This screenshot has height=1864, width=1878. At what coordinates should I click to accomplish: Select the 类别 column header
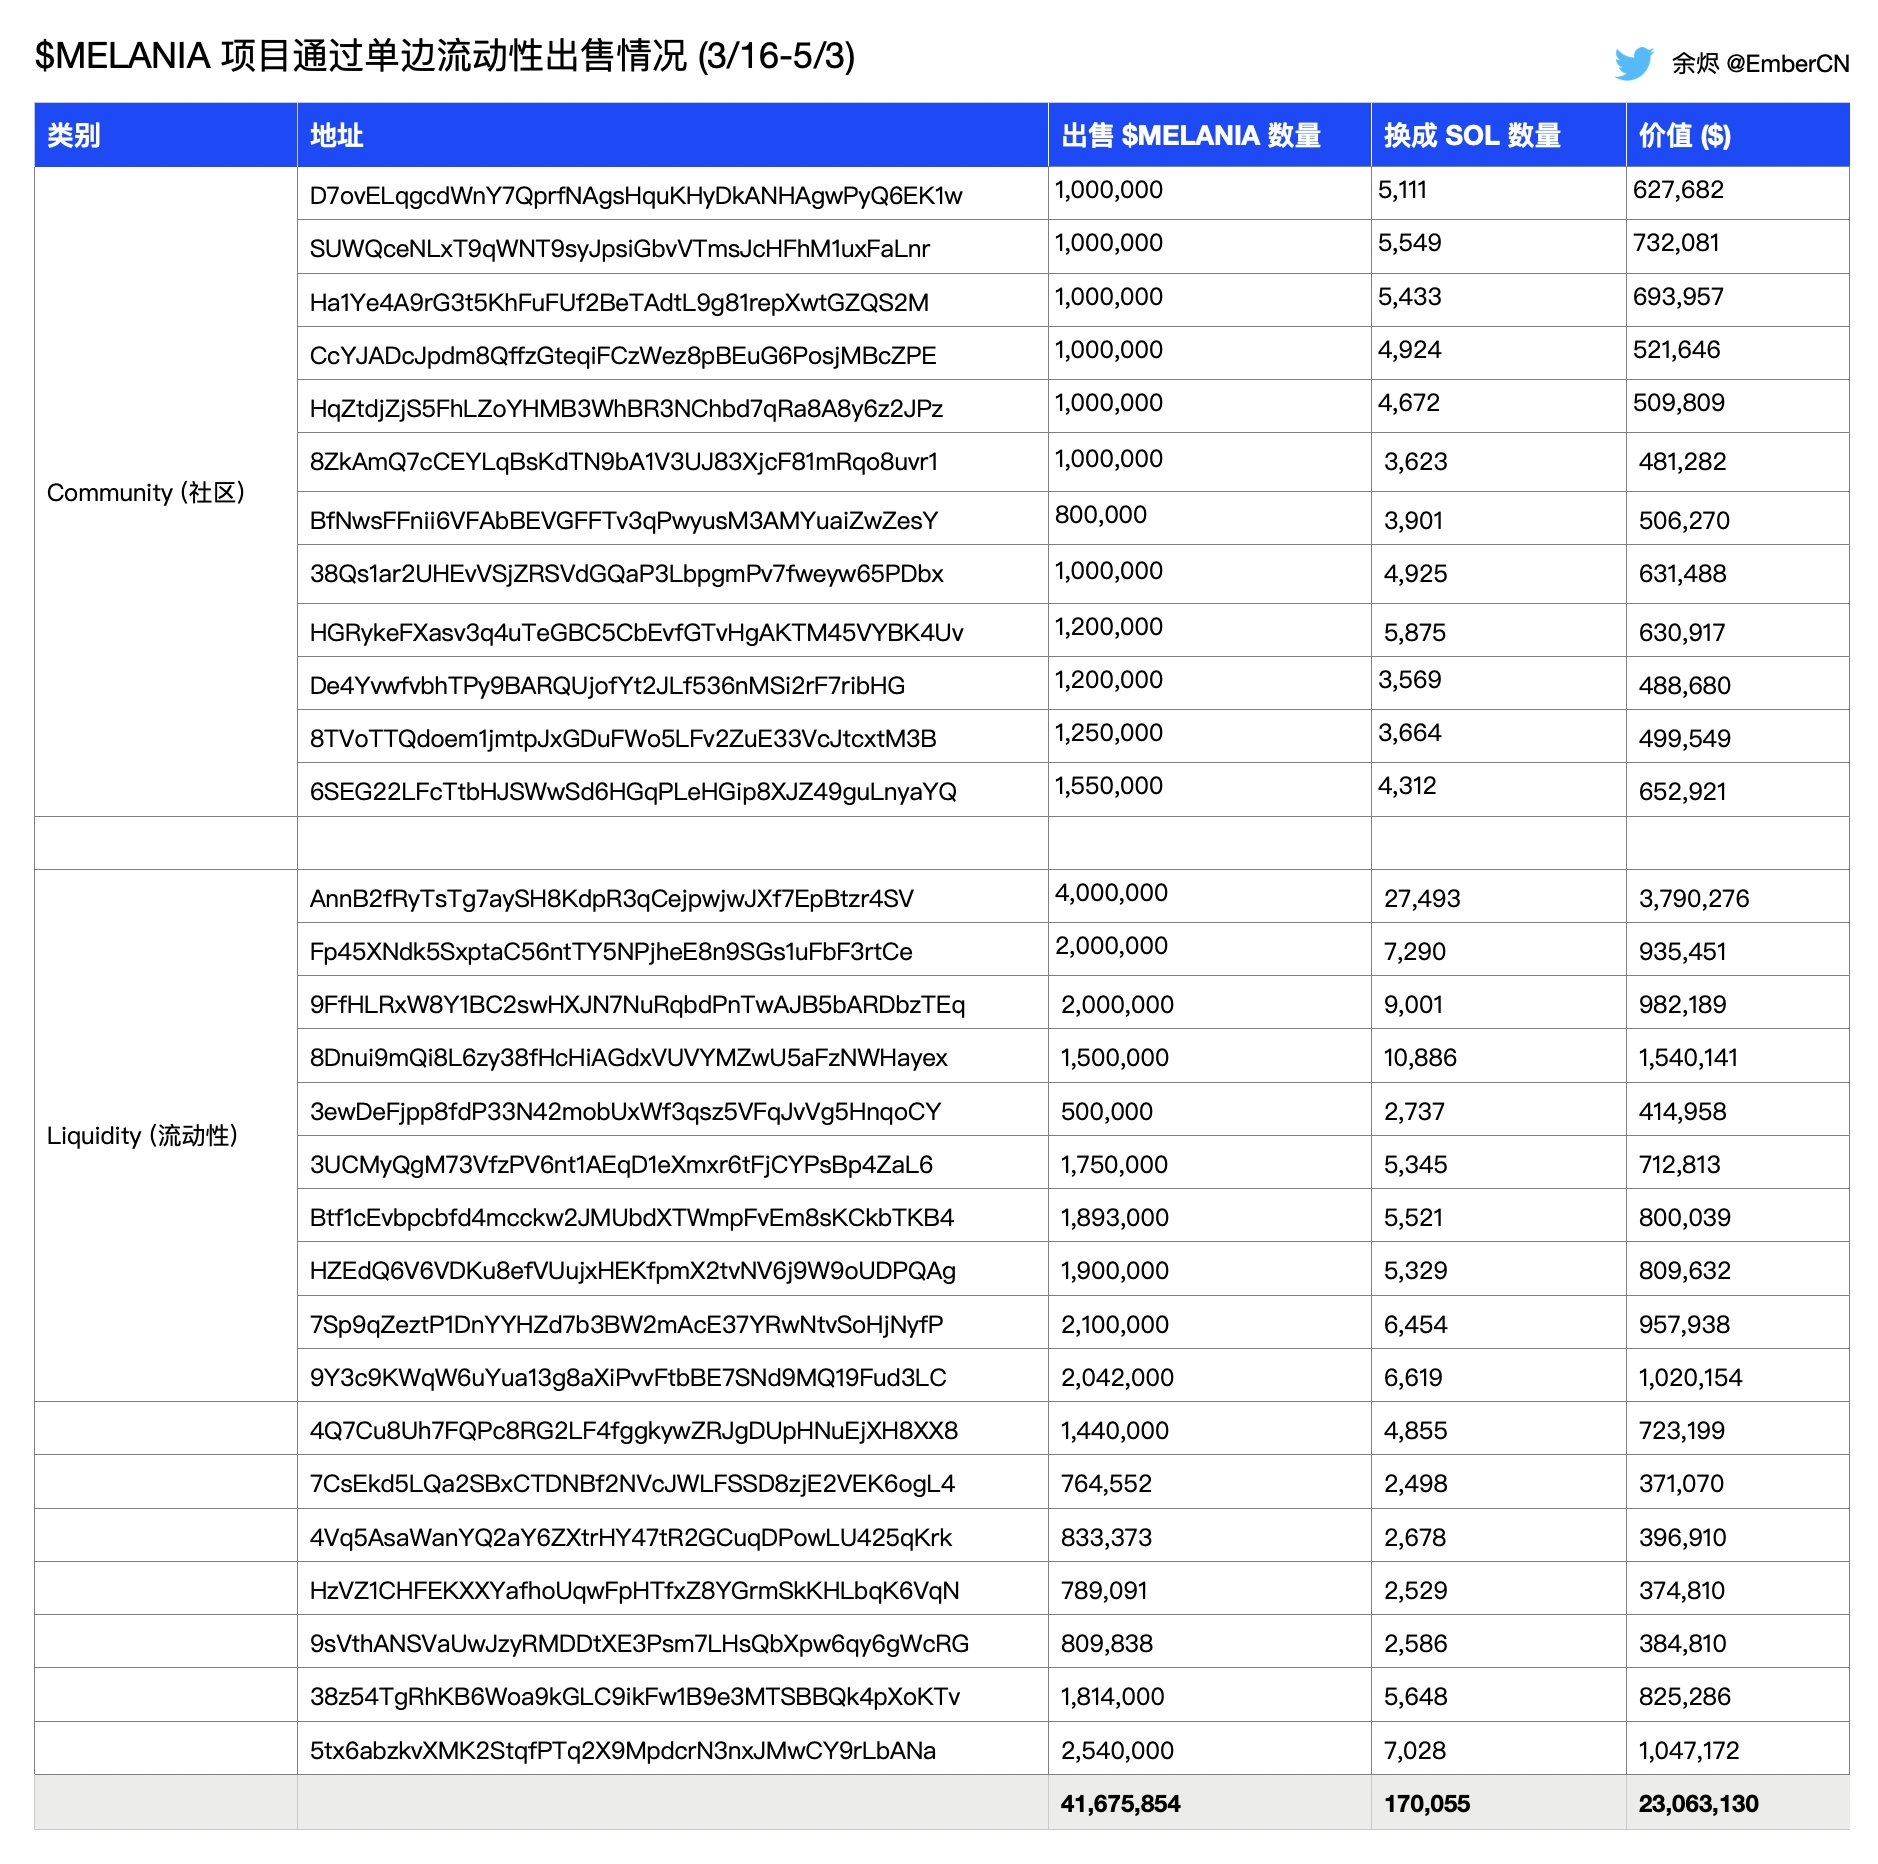[75, 136]
